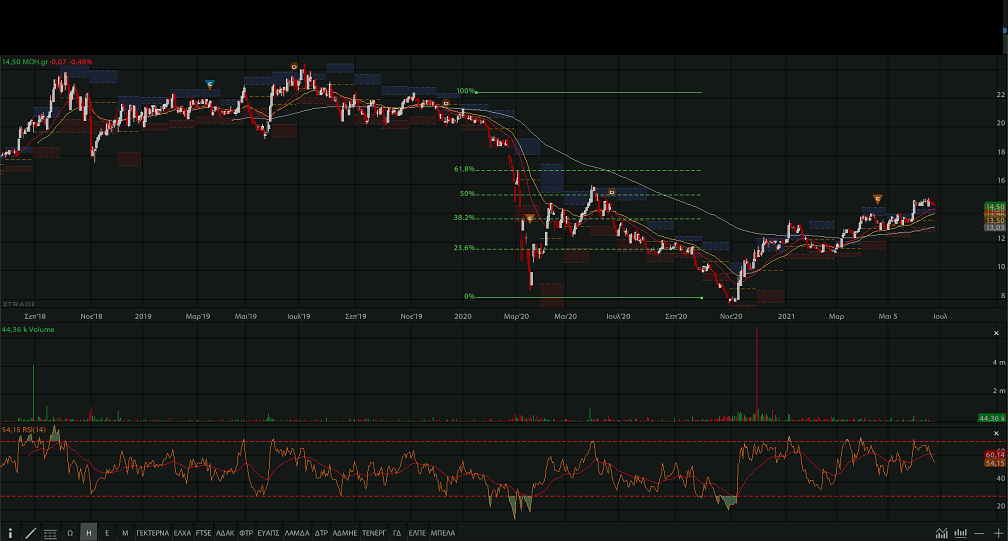Open the ΓΕΚΤΕΡΝΑ symbol tab
The width and height of the screenshot is (1008, 541).
coord(152,533)
